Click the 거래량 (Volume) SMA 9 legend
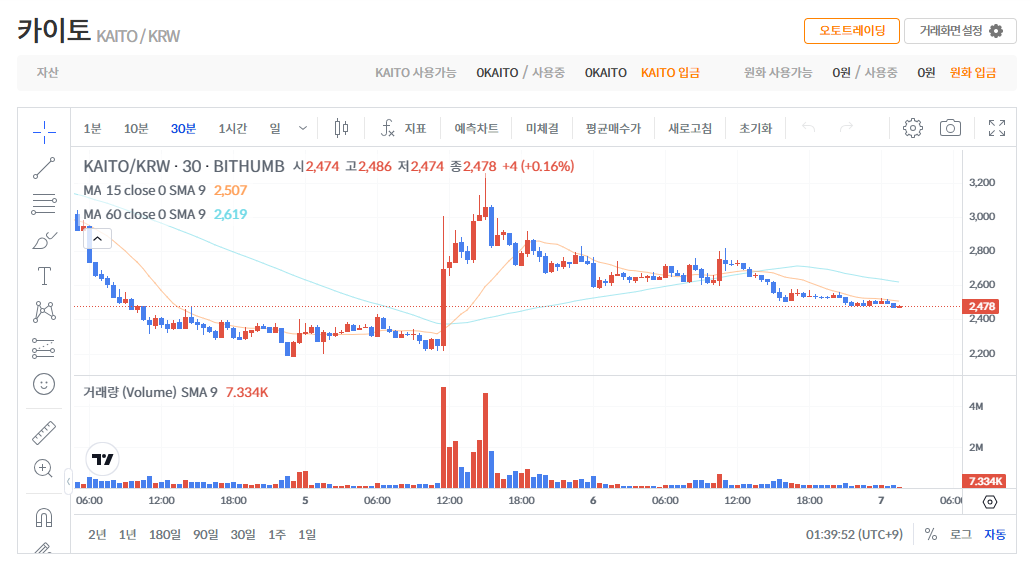The image size is (1031, 564). pos(150,392)
